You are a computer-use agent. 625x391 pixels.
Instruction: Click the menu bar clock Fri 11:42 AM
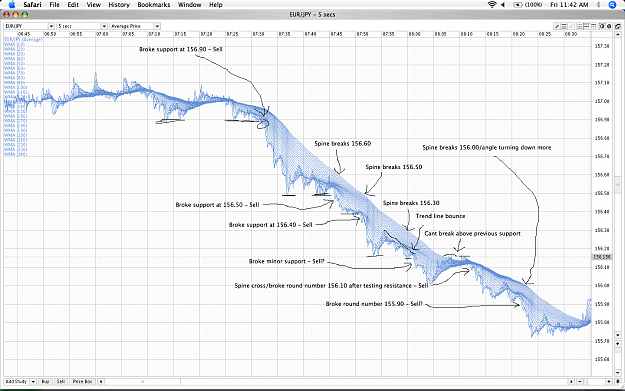569,5
